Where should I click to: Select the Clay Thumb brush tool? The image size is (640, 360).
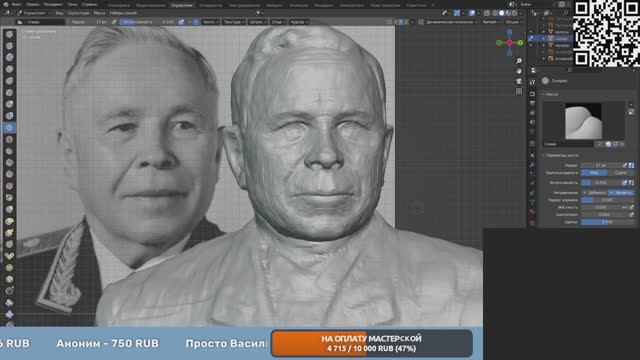pyautogui.click(x=9, y=81)
